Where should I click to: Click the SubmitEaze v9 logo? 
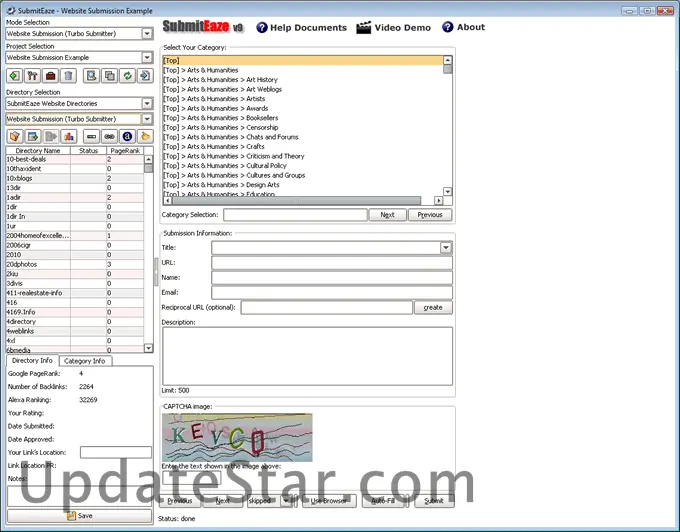pos(203,27)
